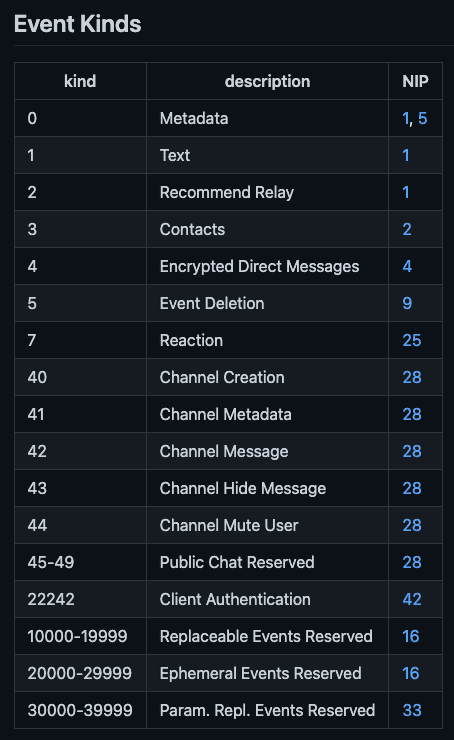This screenshot has height=740, width=454.
Task: Open NIP 25 link for Reaction
Action: [x=412, y=340]
